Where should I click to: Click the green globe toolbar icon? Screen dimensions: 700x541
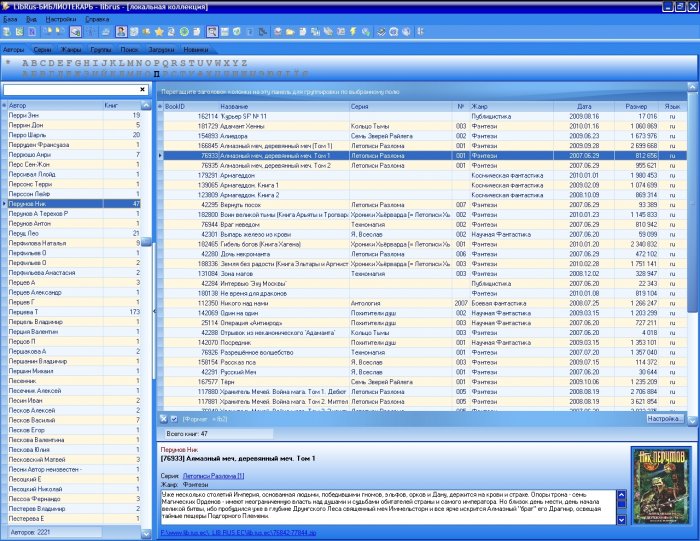(185, 32)
